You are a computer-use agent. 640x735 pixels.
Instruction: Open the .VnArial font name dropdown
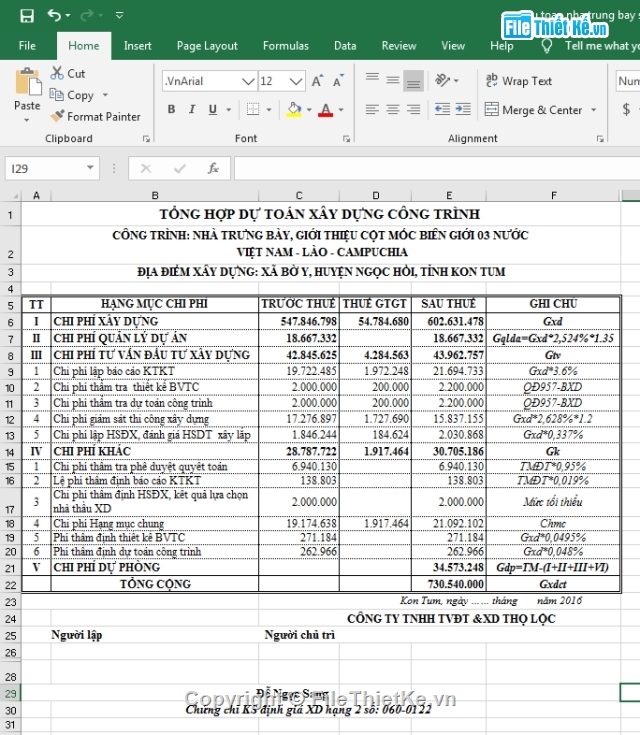point(248,81)
